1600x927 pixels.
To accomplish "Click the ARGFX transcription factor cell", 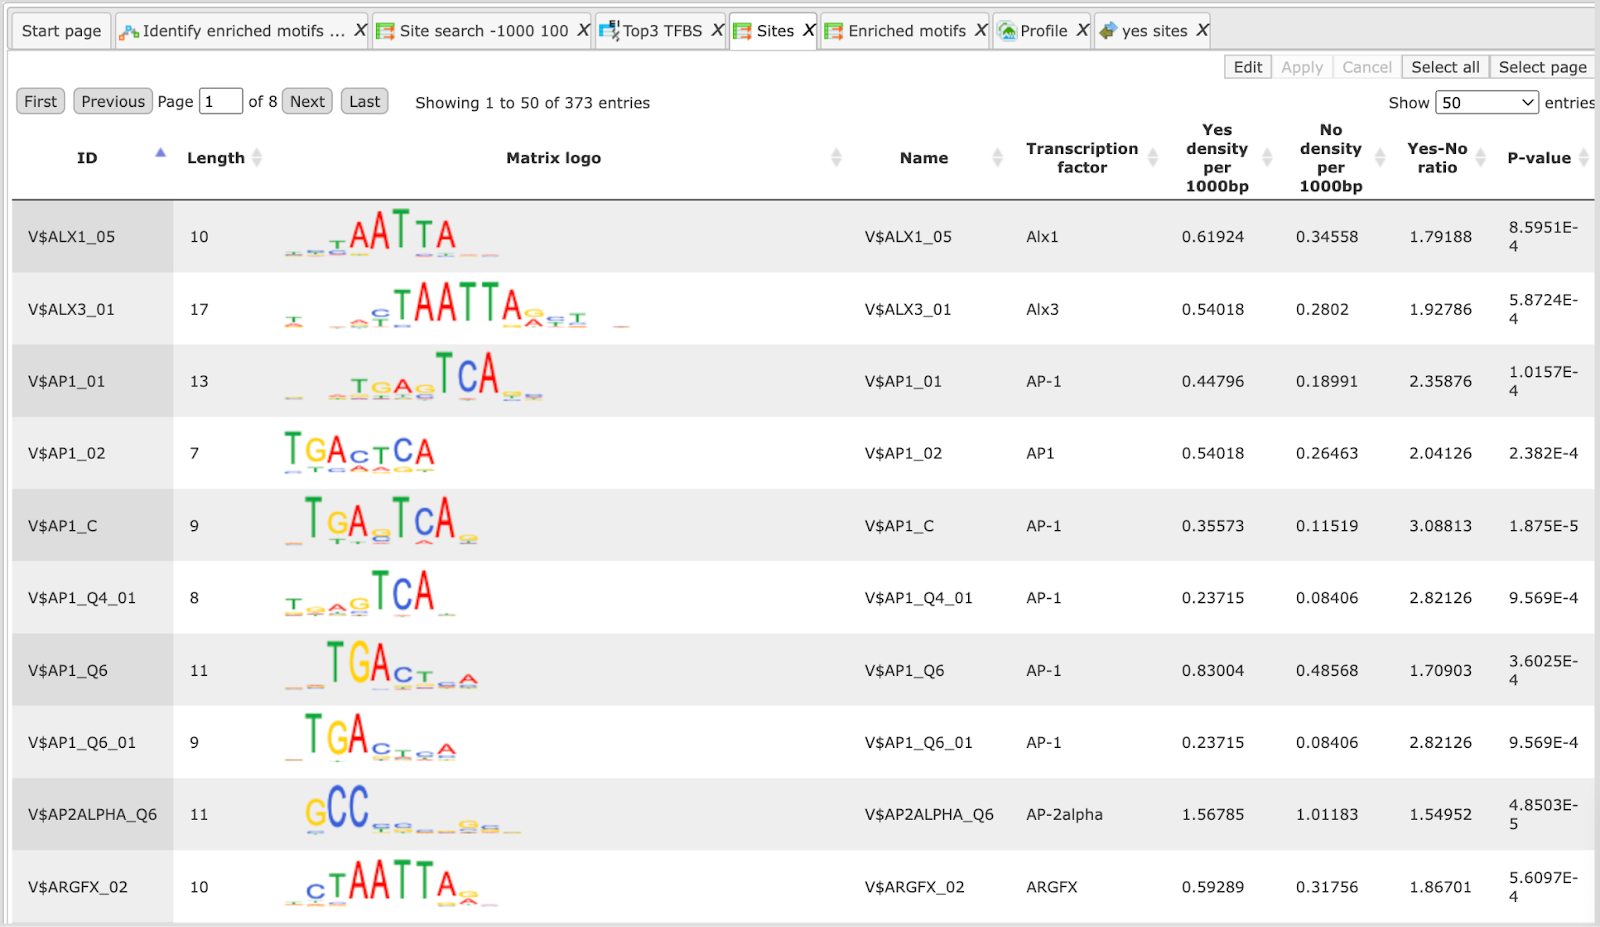I will coord(1052,887).
